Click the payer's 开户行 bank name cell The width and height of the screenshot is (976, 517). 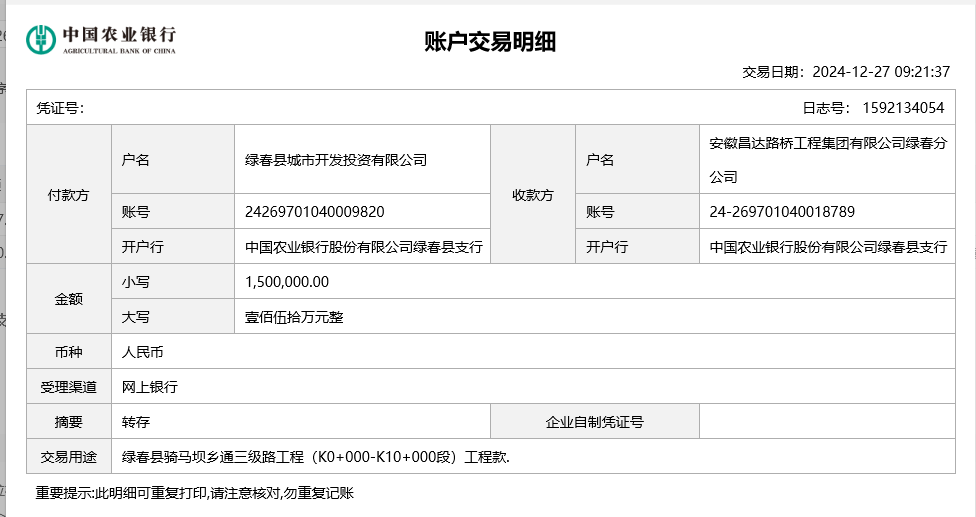[x=364, y=247]
